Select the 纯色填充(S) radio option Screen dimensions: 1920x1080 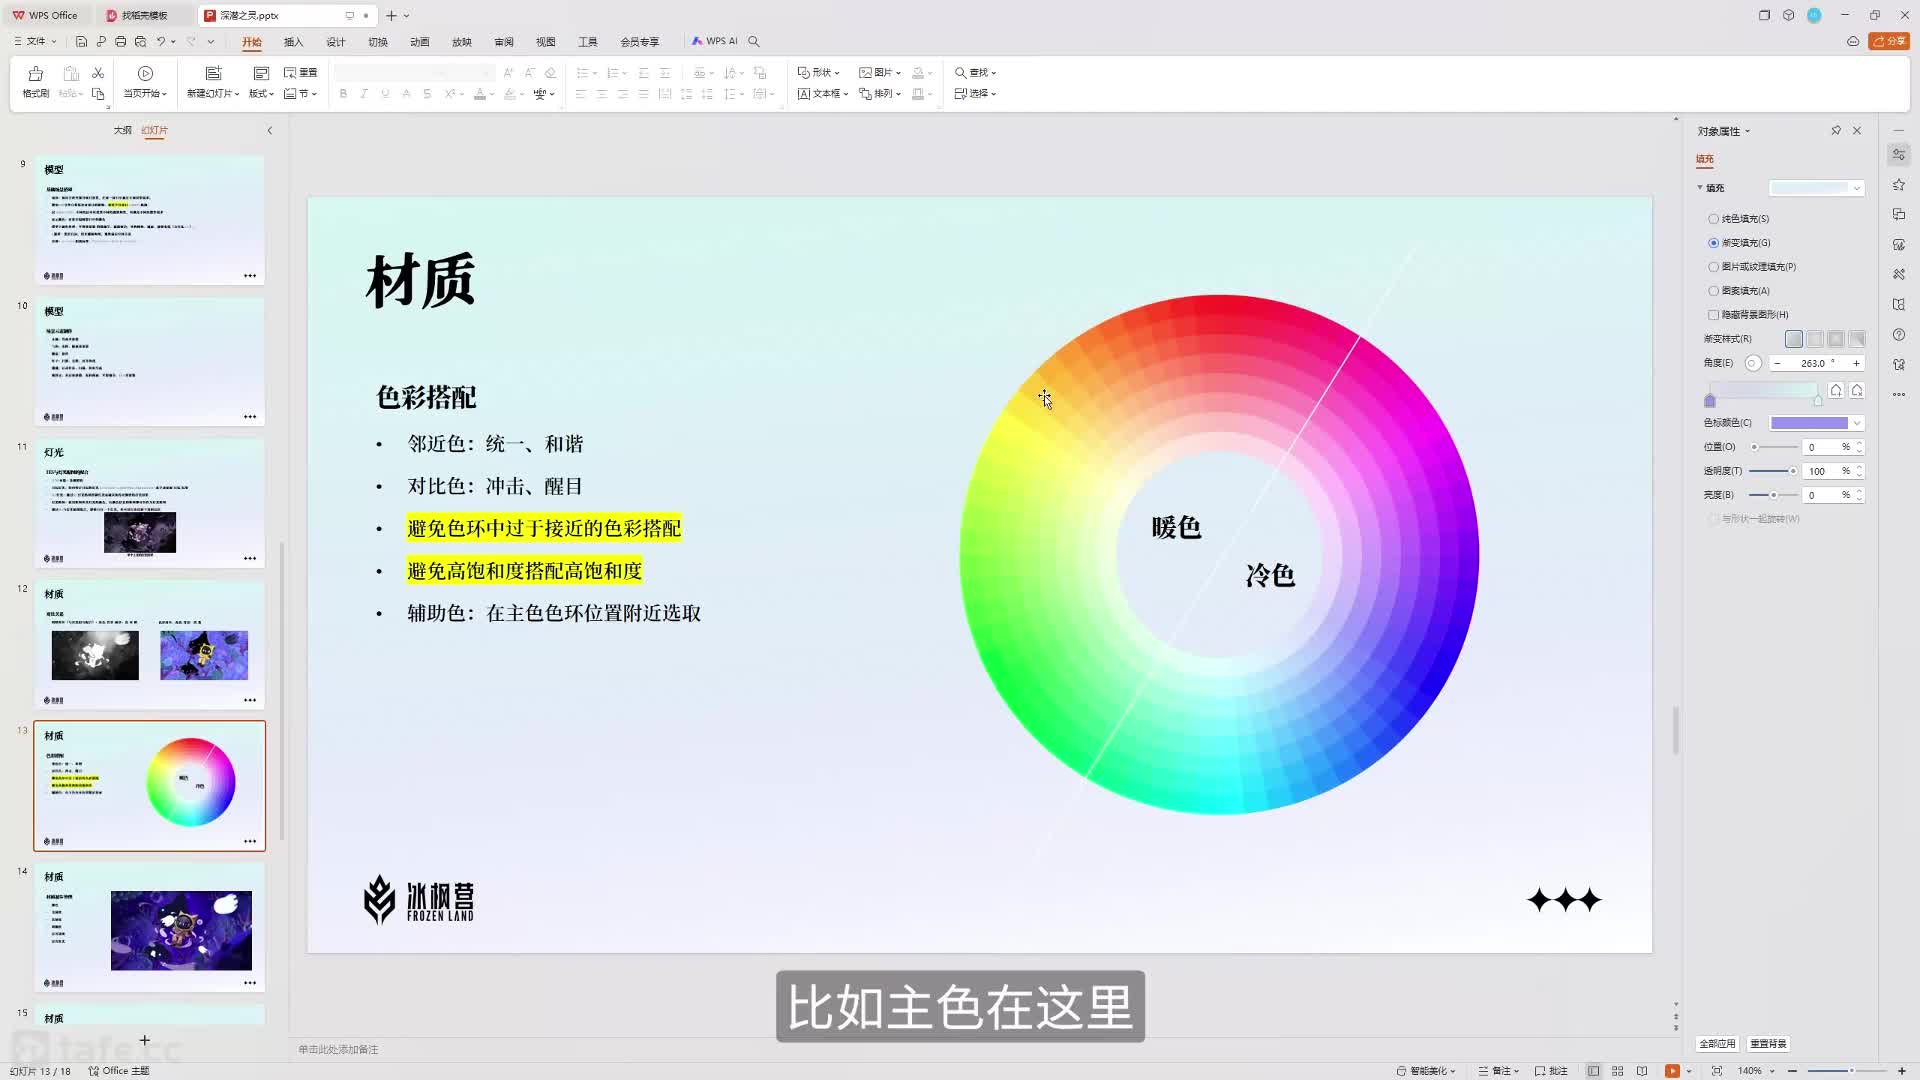tap(1739, 219)
